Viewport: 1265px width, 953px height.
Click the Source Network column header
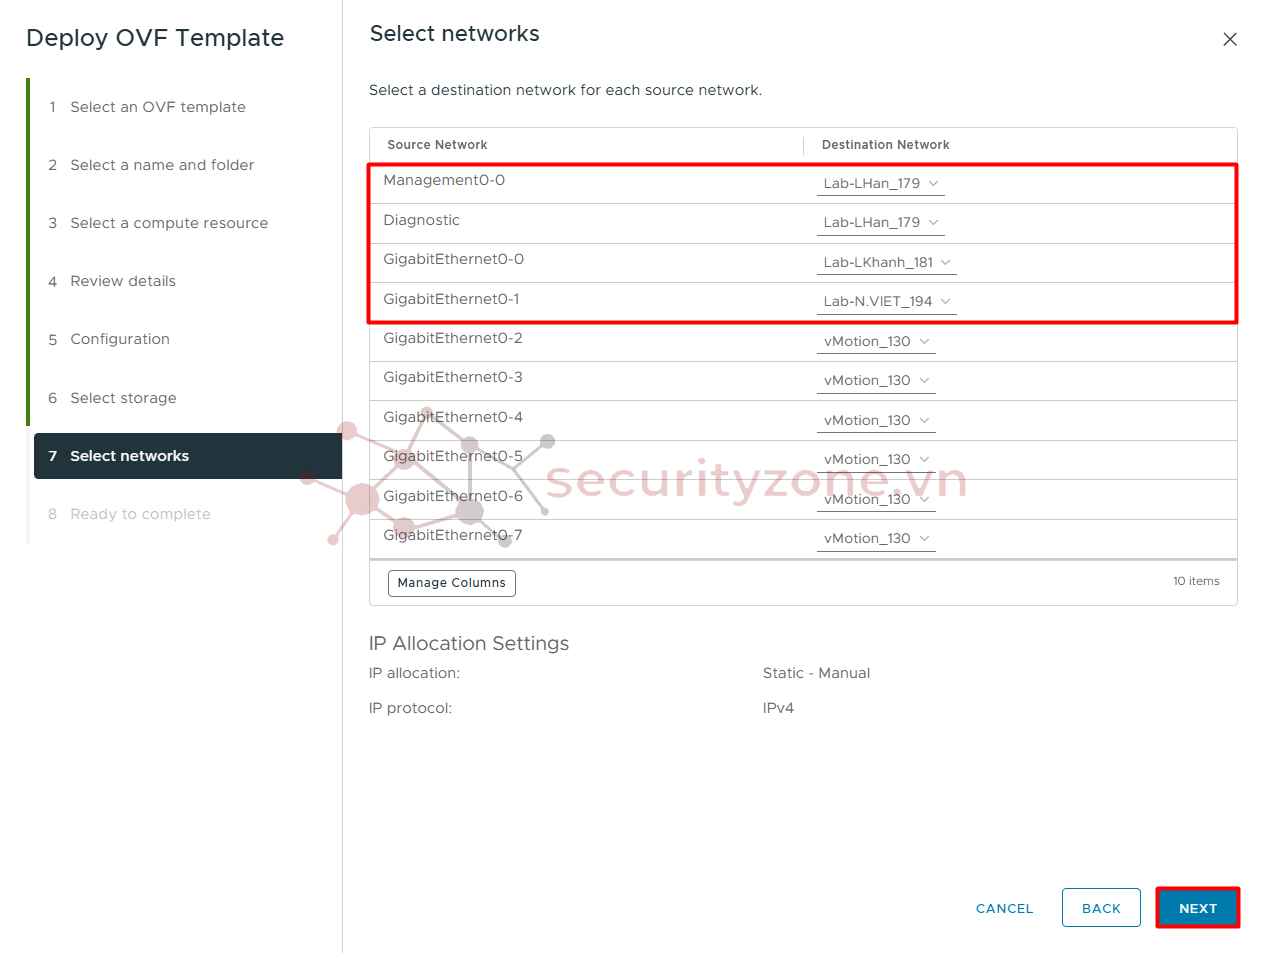tap(437, 145)
